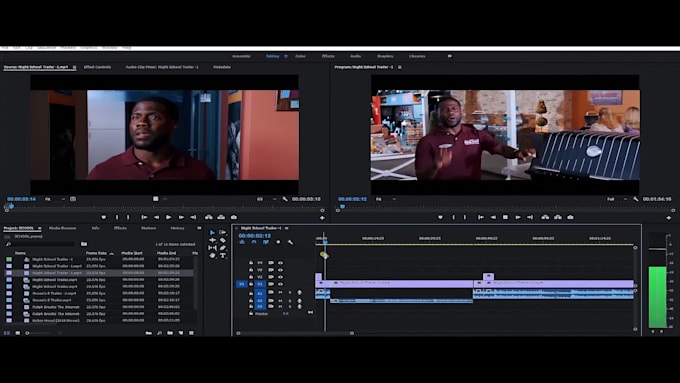Click Source monitor Insert button

pos(209,217)
